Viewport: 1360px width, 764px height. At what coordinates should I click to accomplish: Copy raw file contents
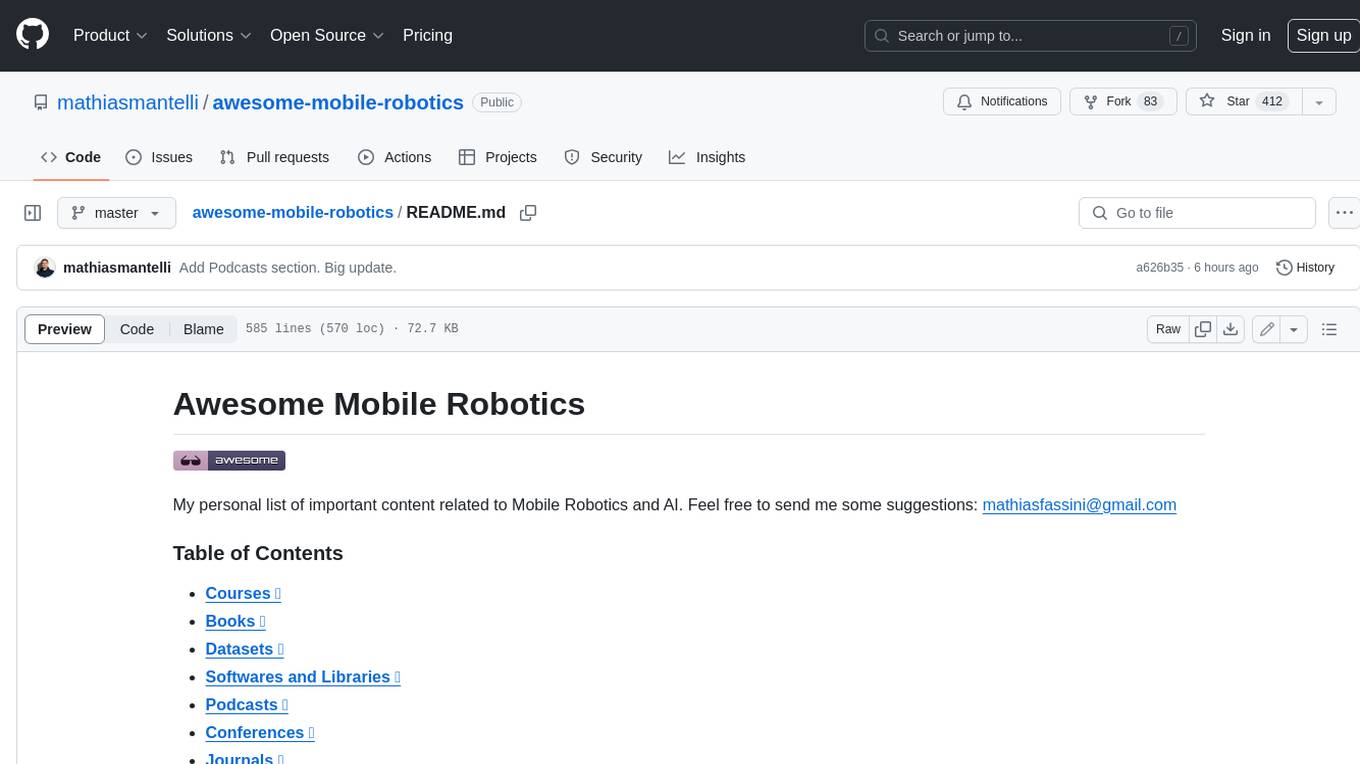[1203, 329]
